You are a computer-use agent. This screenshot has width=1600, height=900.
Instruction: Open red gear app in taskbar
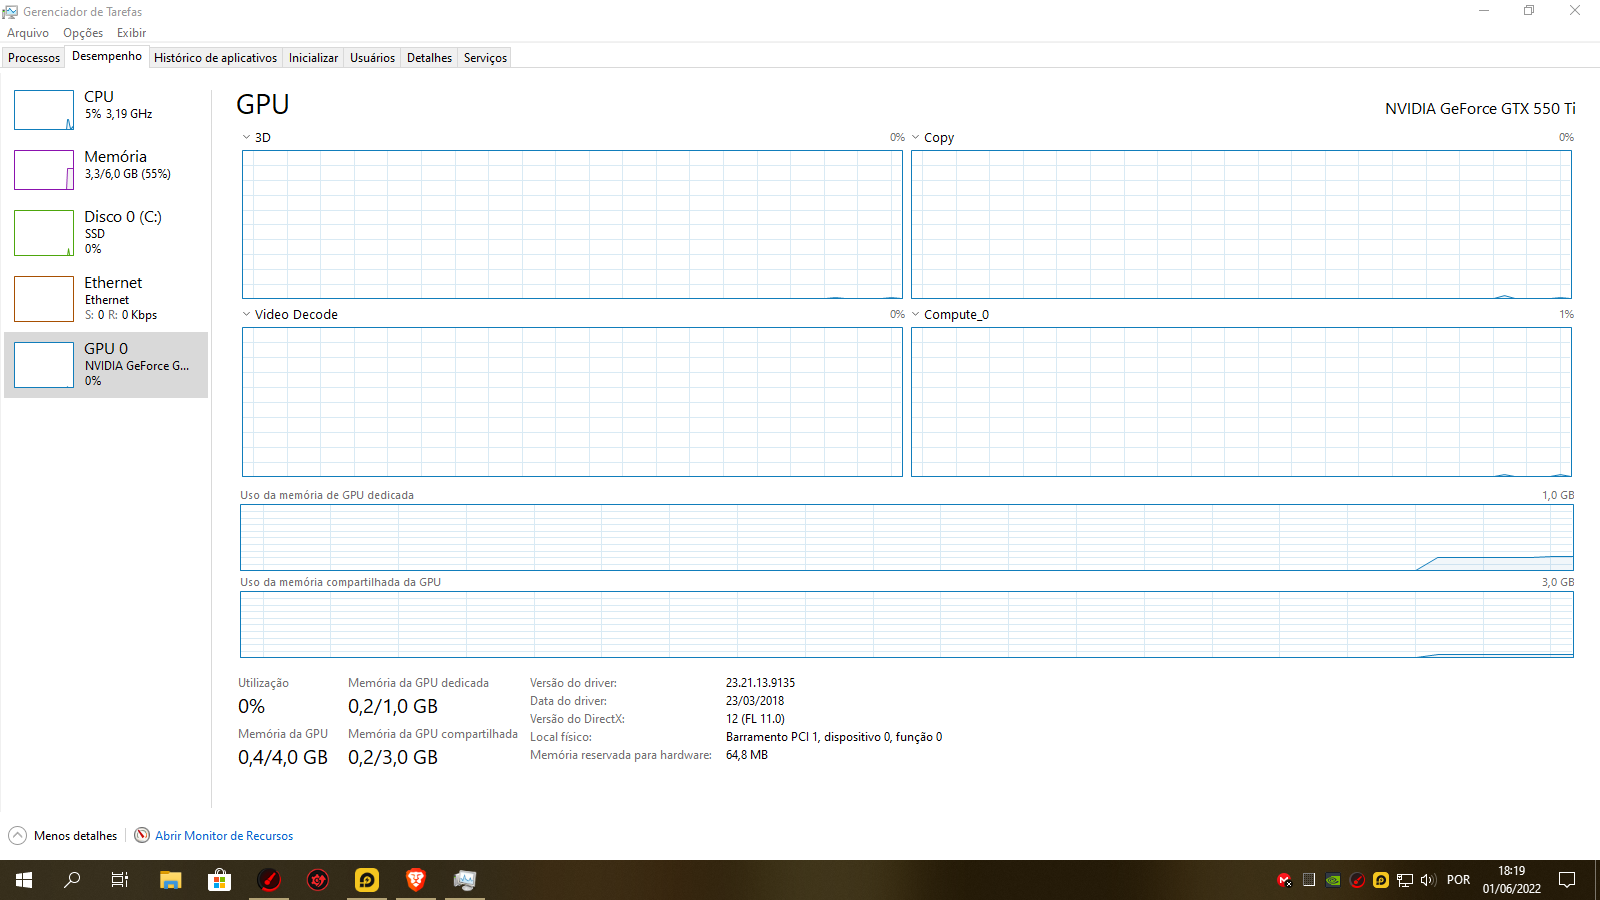(x=318, y=880)
